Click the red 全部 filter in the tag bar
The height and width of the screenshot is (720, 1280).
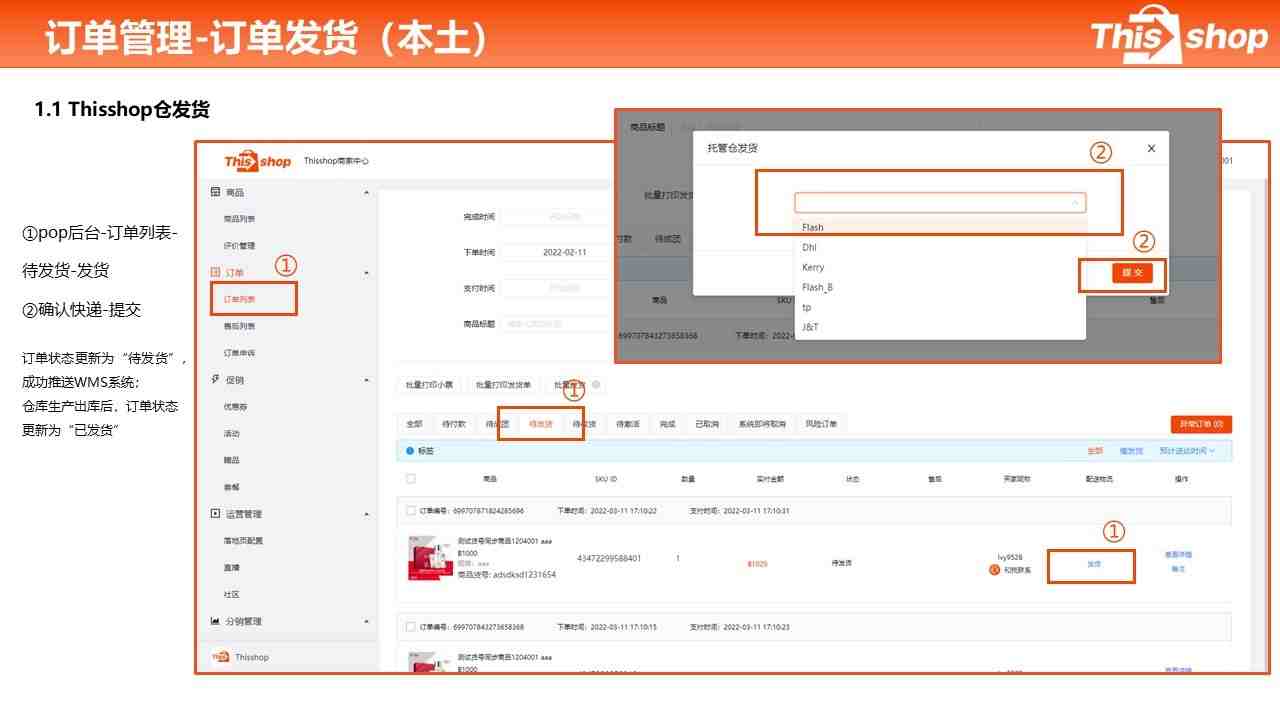point(1095,451)
